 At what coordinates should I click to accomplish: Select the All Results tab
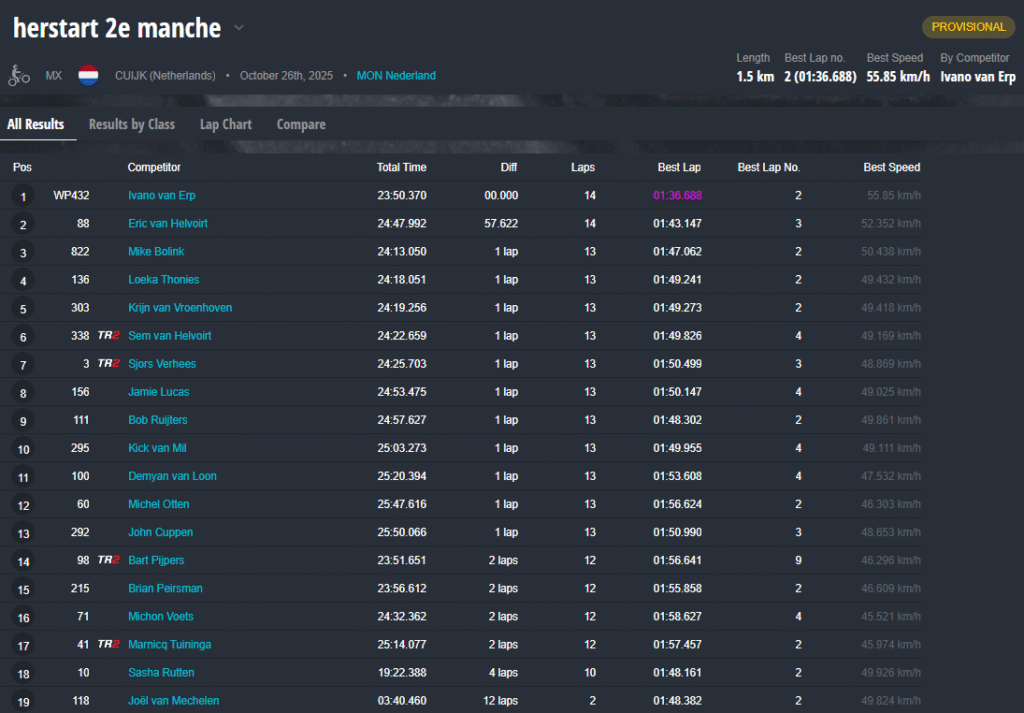coord(36,125)
